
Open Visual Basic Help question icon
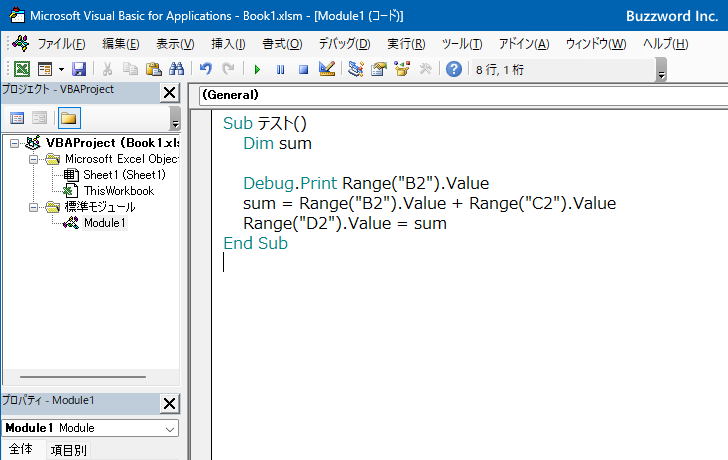[454, 69]
